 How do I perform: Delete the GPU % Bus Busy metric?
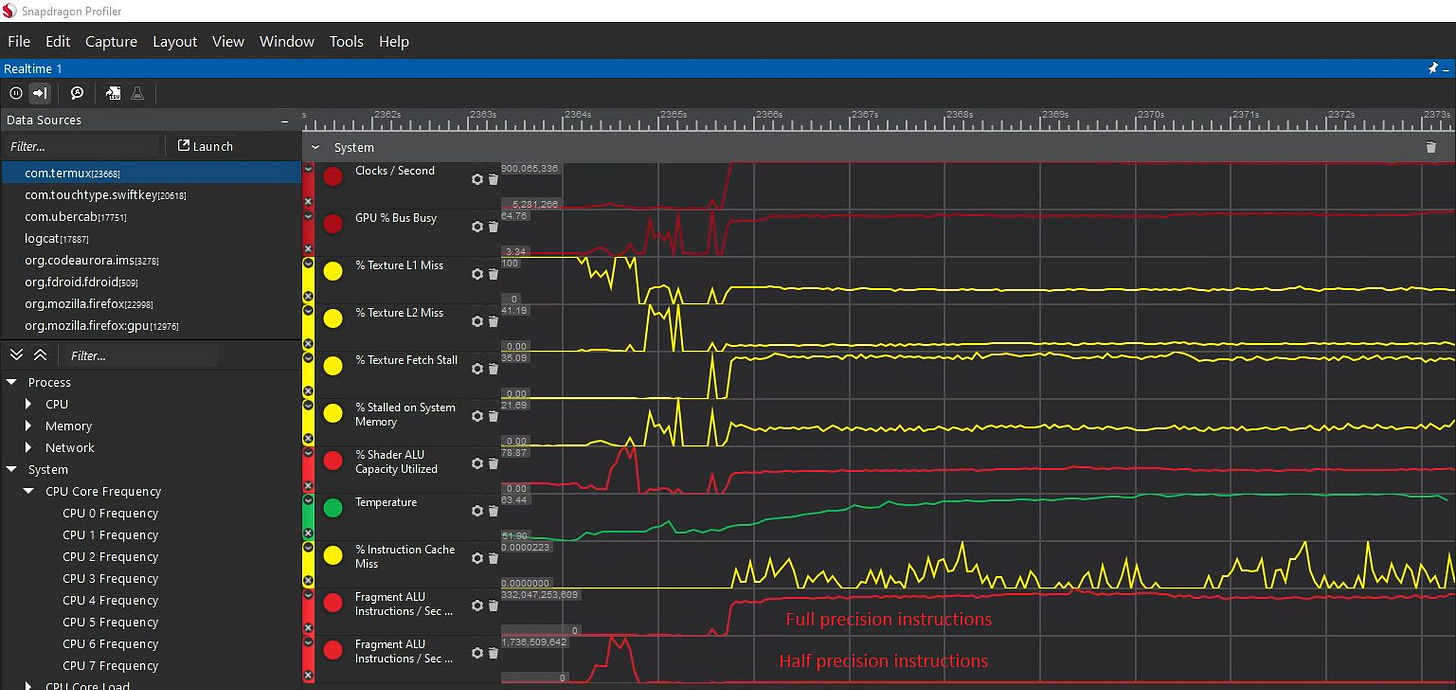tap(493, 227)
